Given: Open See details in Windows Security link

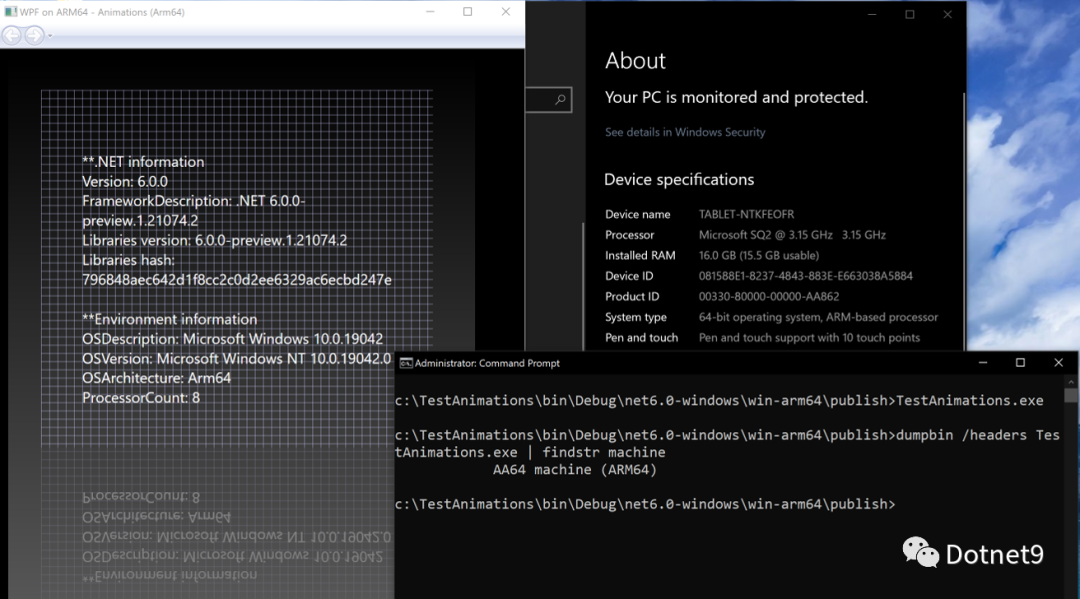Looking at the screenshot, I should click(x=685, y=132).
